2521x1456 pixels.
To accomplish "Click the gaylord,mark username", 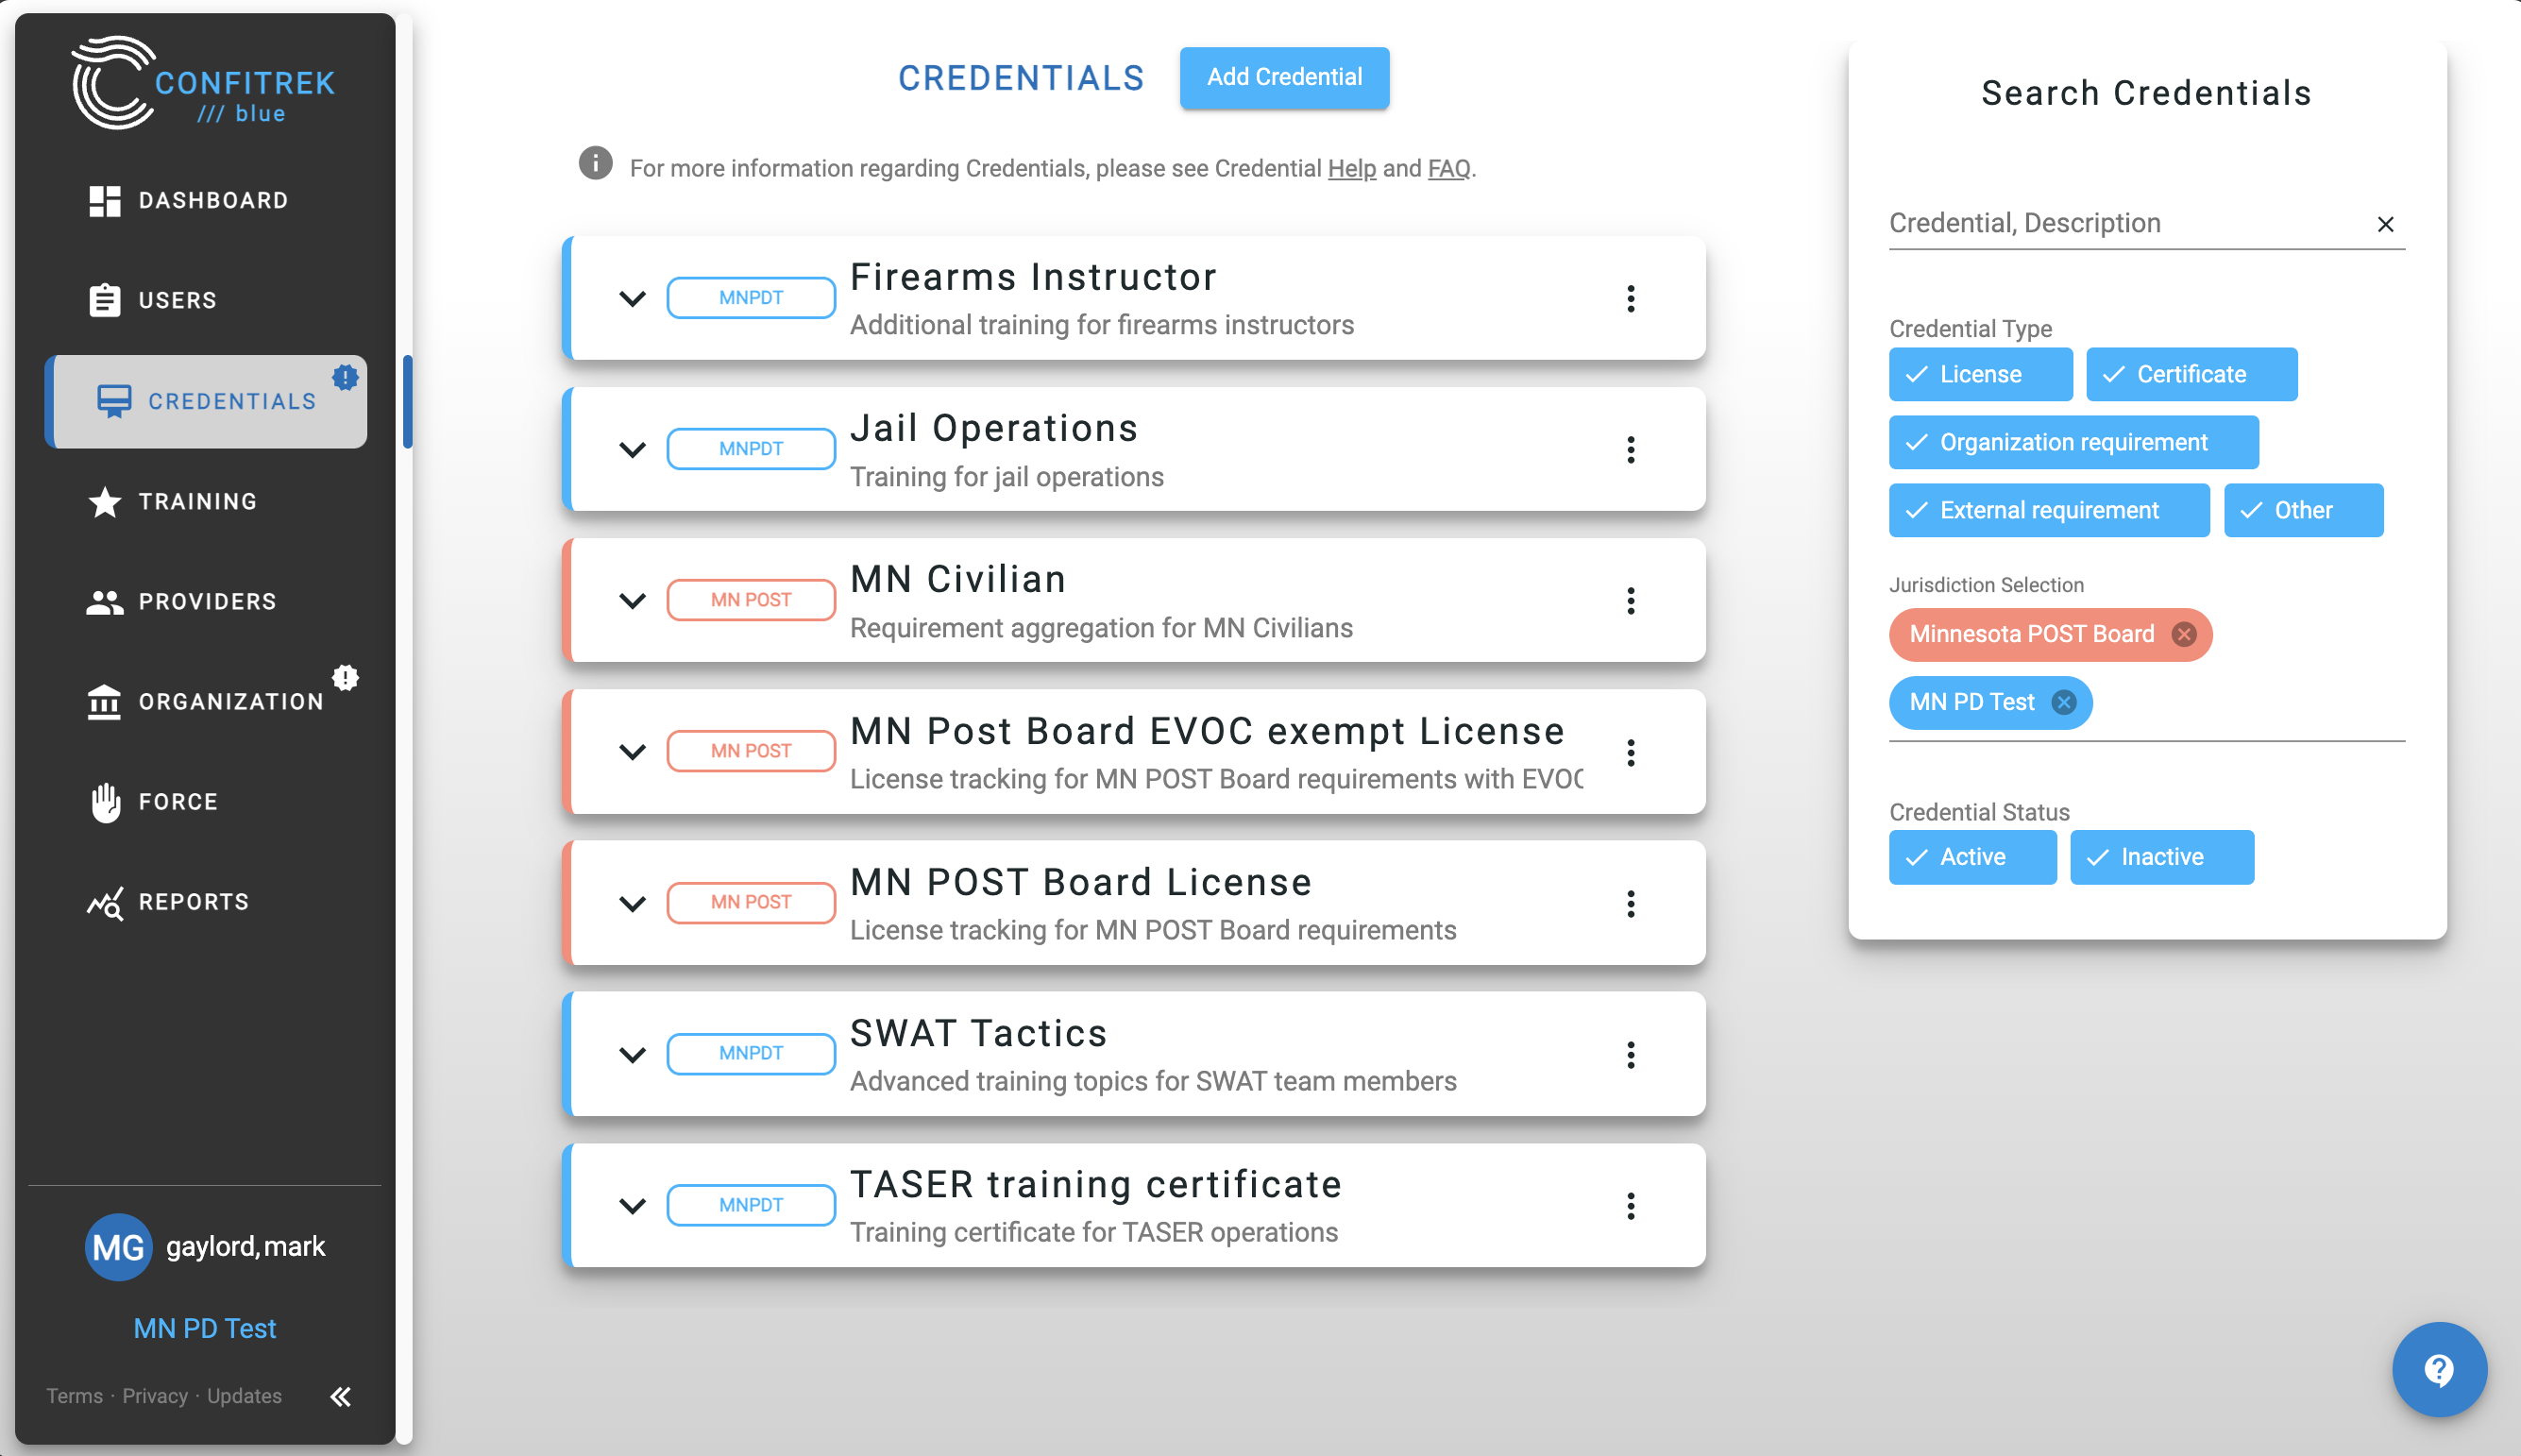I will tap(245, 1246).
